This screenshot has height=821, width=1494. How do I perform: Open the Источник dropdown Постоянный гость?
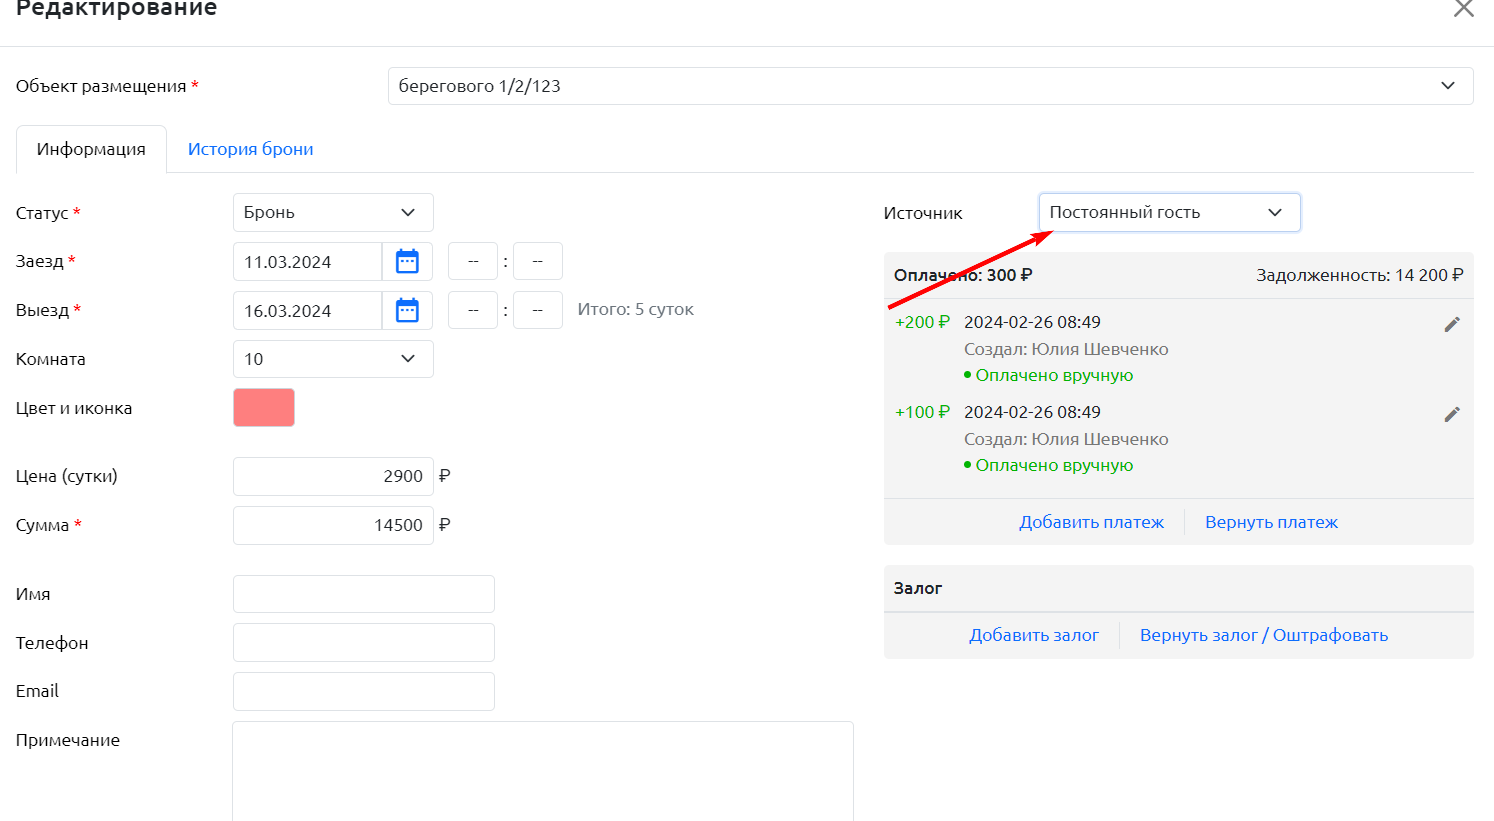(1169, 212)
